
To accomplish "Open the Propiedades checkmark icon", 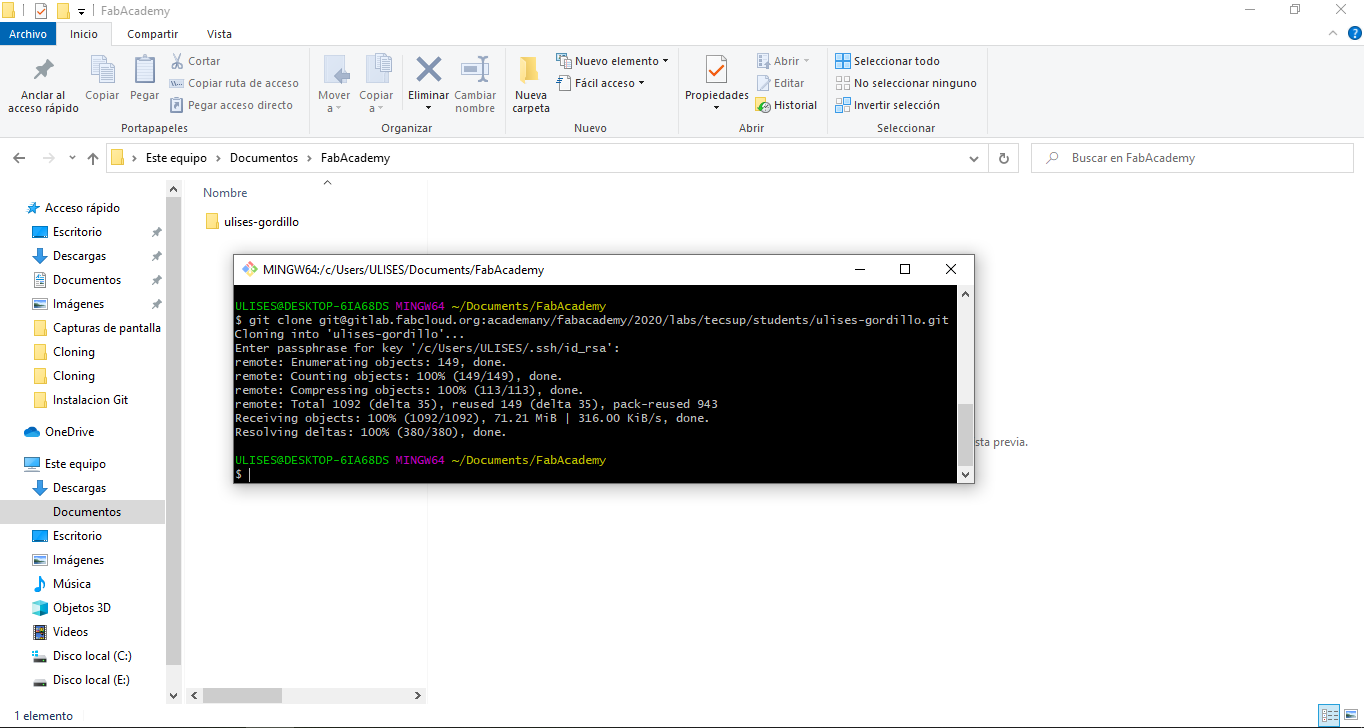I will click(x=716, y=70).
